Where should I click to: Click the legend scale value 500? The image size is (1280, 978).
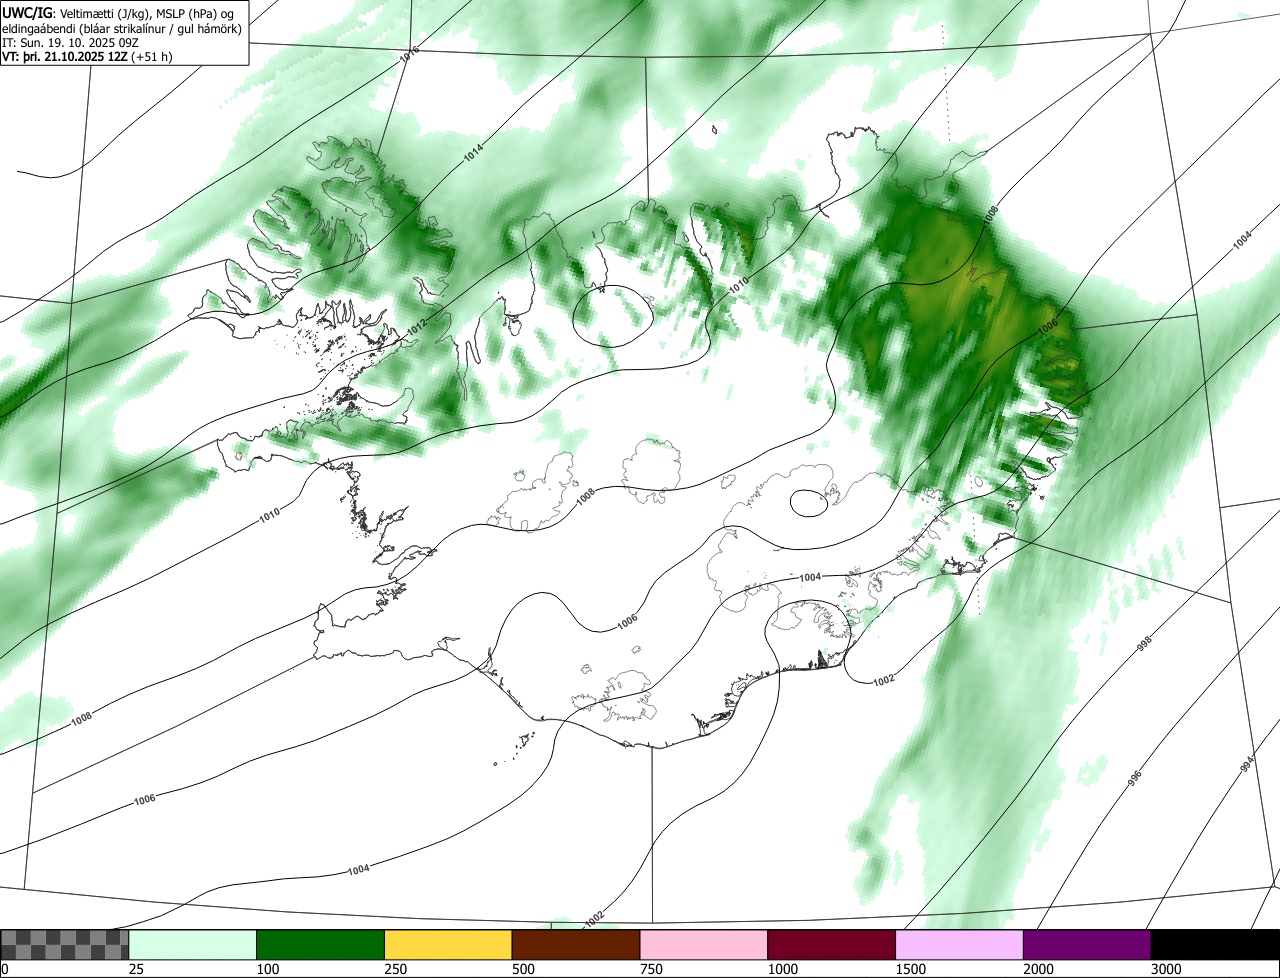pyautogui.click(x=523, y=969)
